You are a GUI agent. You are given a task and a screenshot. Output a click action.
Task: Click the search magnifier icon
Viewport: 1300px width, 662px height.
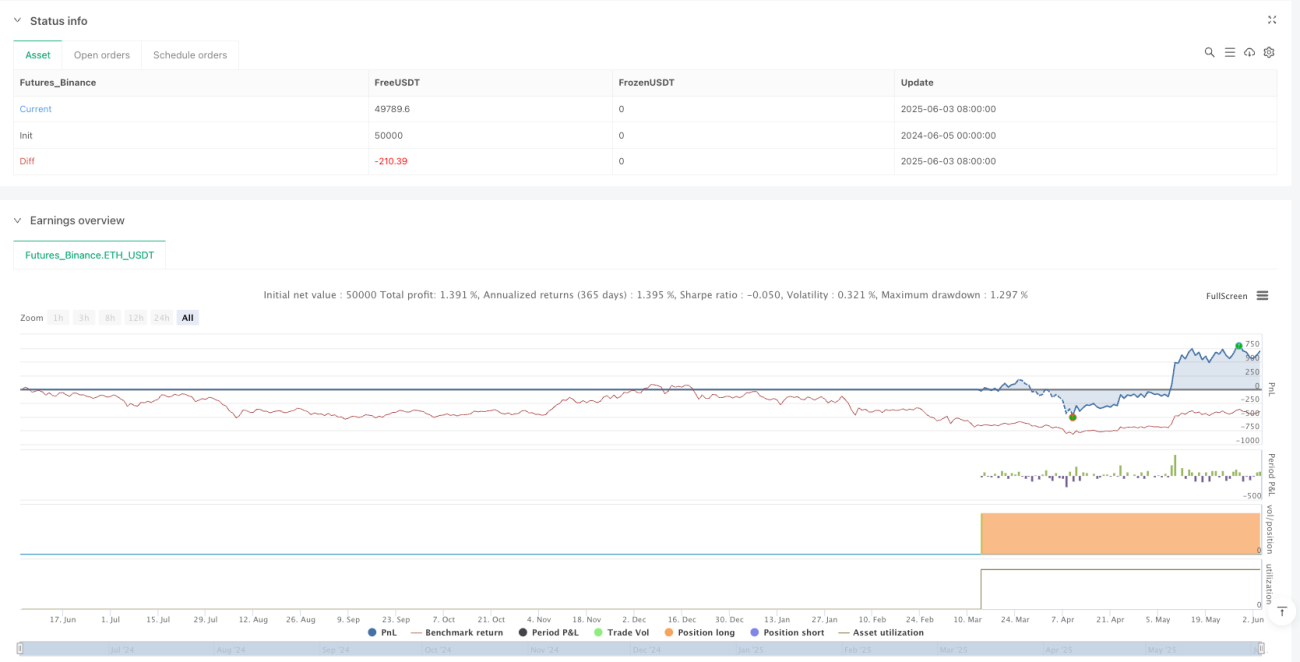[1209, 52]
